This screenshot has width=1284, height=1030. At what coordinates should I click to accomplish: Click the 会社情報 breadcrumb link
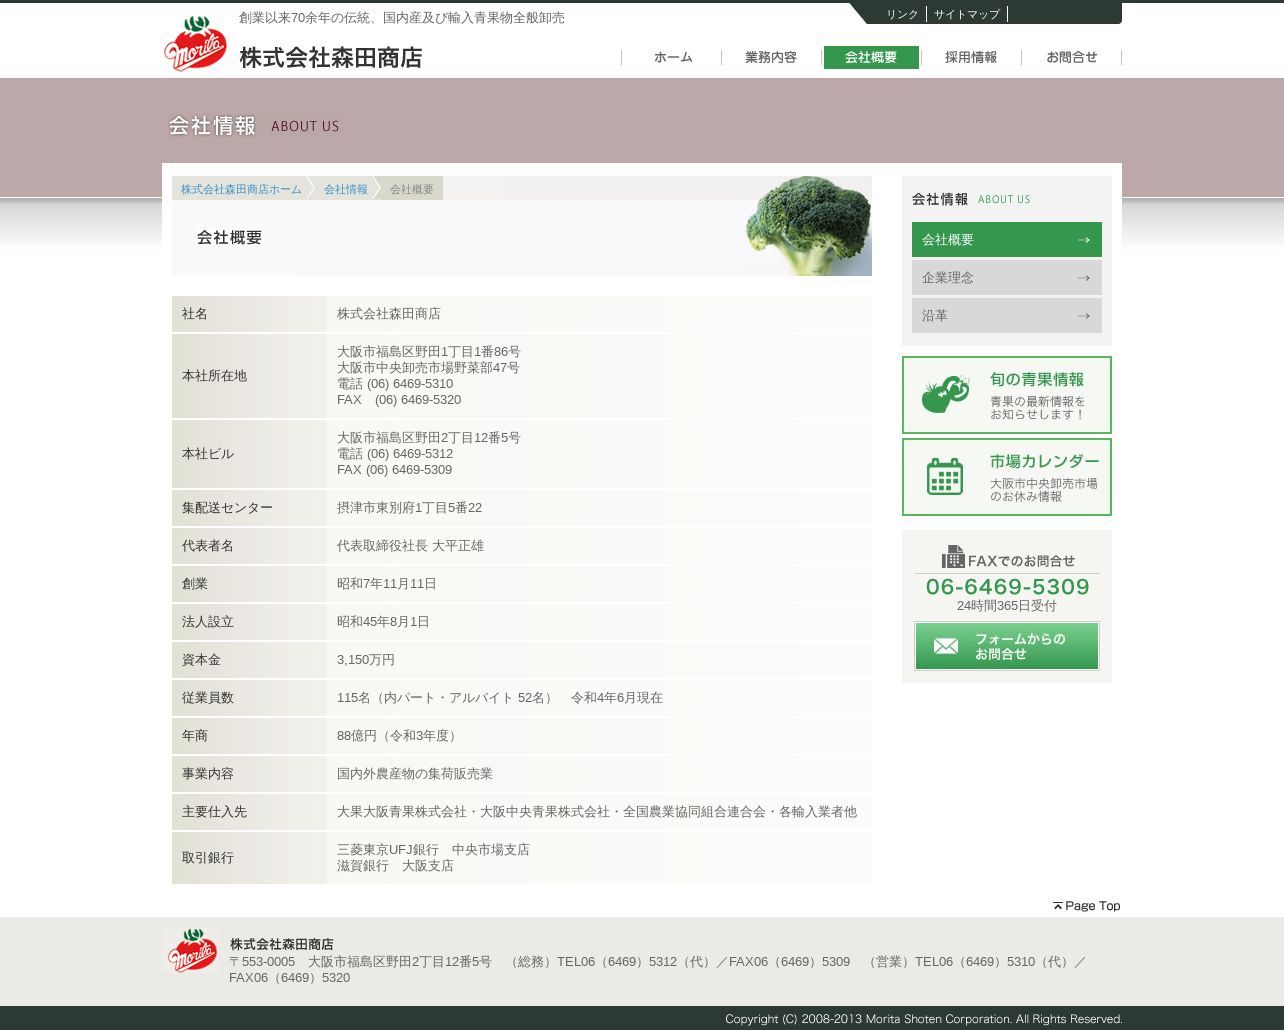pyautogui.click(x=346, y=189)
